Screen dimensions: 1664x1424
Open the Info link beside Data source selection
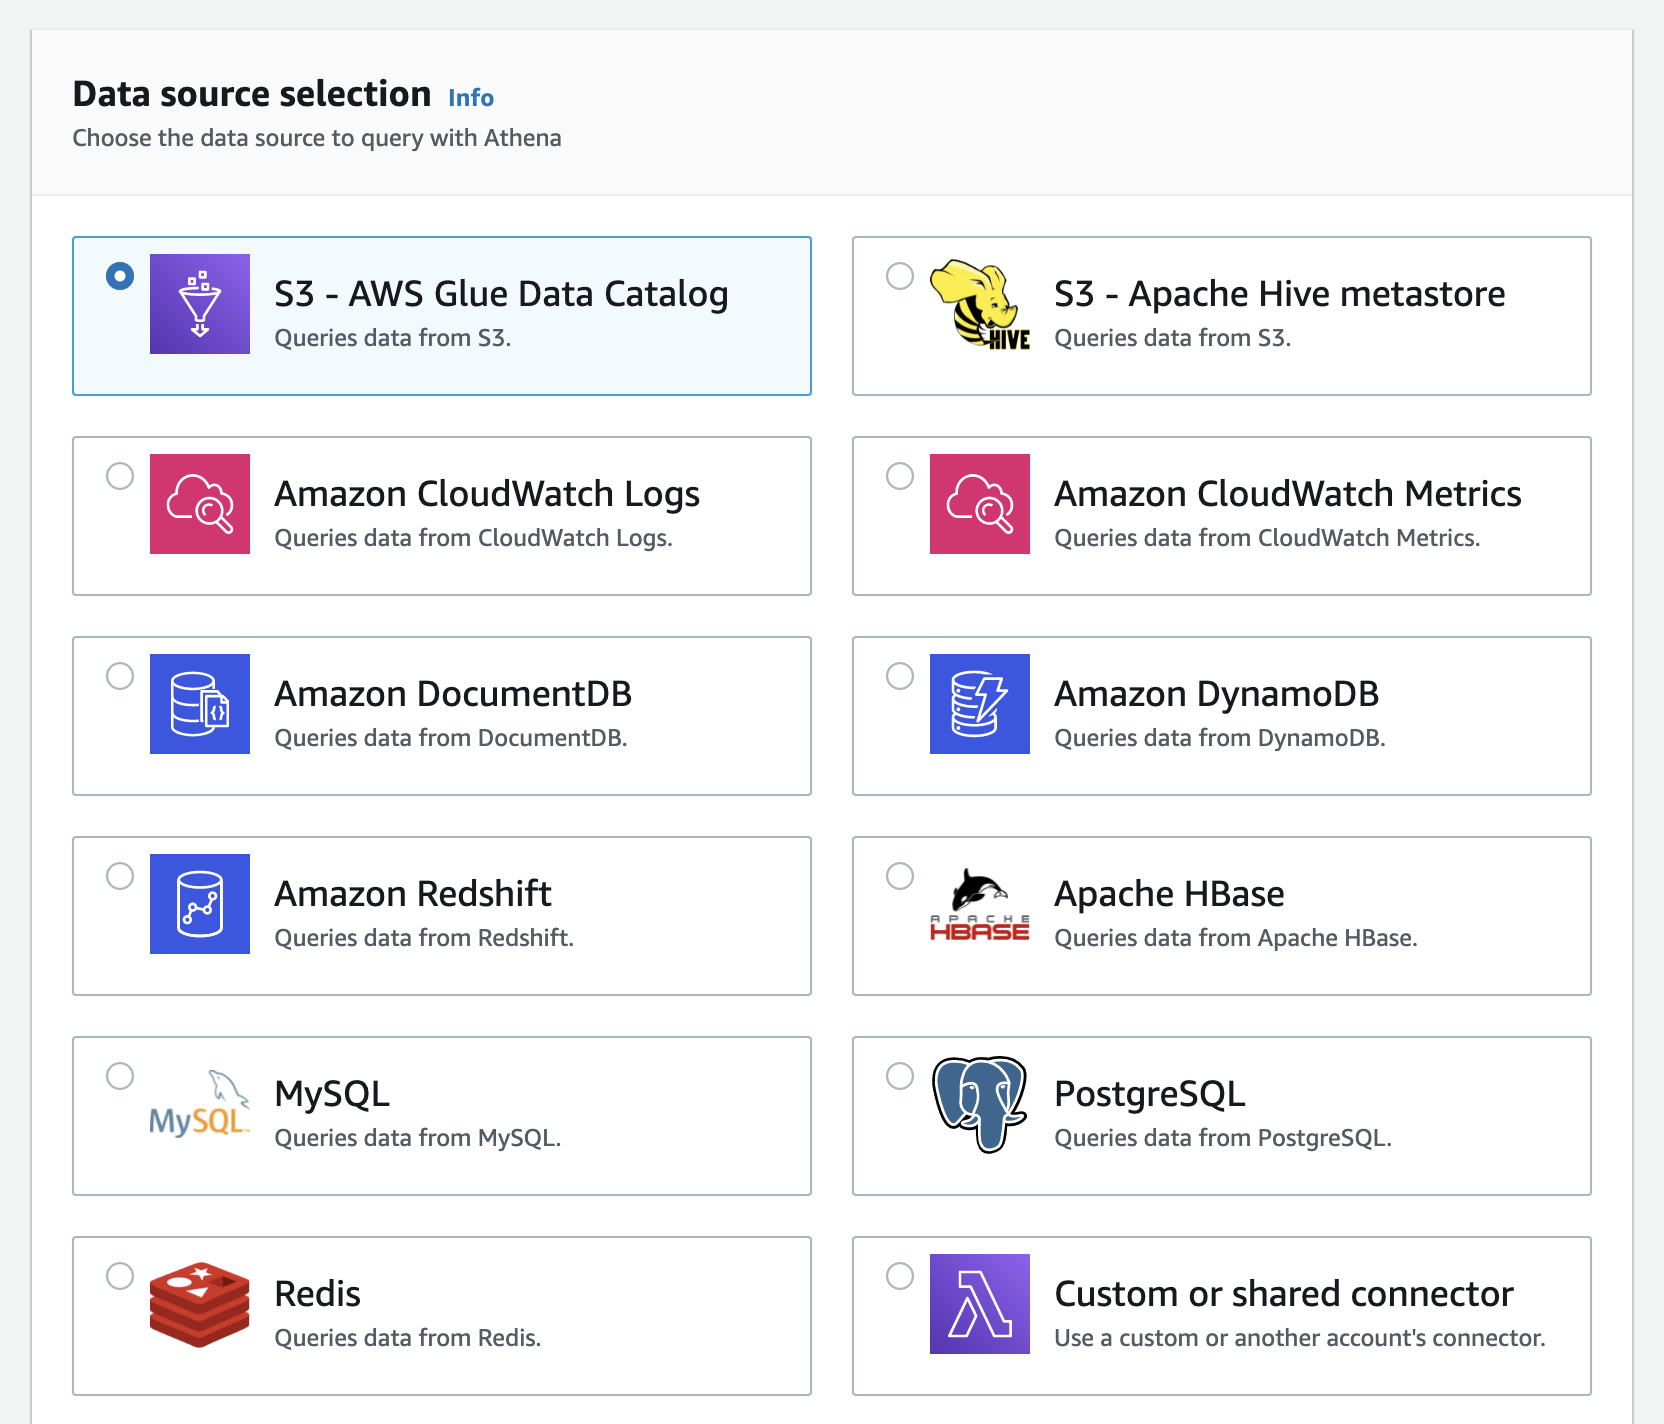(x=471, y=98)
